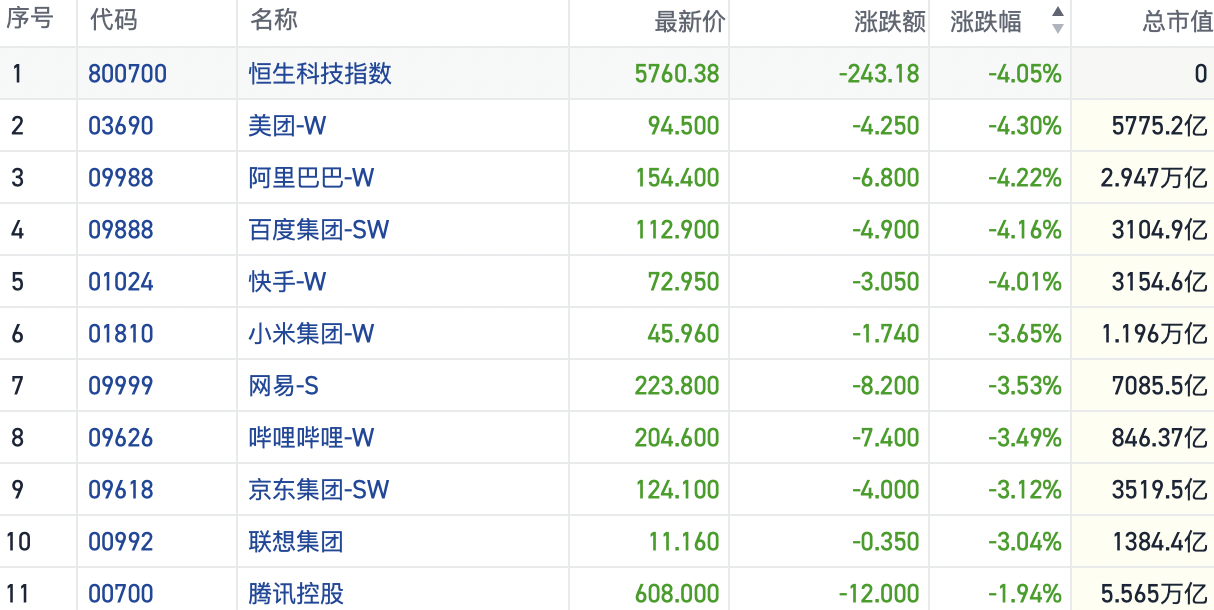Select 阿里巴巴-W latest price 154.400 cell

tap(677, 178)
